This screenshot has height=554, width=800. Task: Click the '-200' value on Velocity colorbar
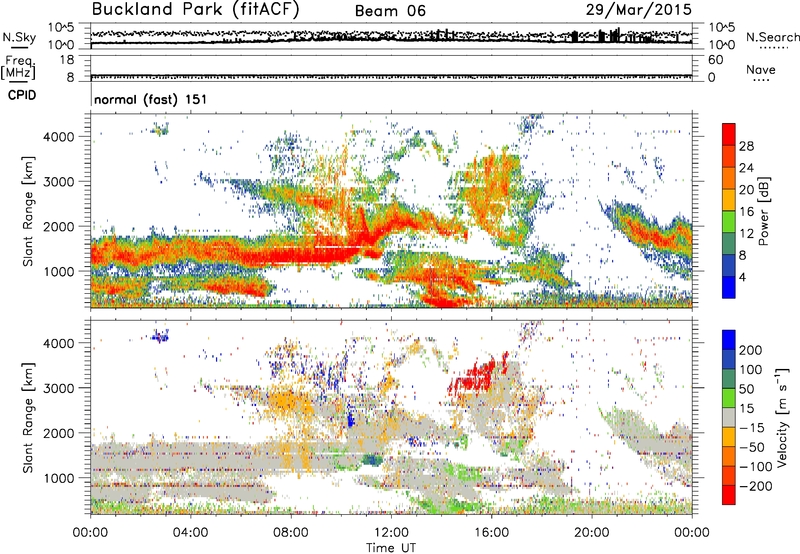coord(756,486)
